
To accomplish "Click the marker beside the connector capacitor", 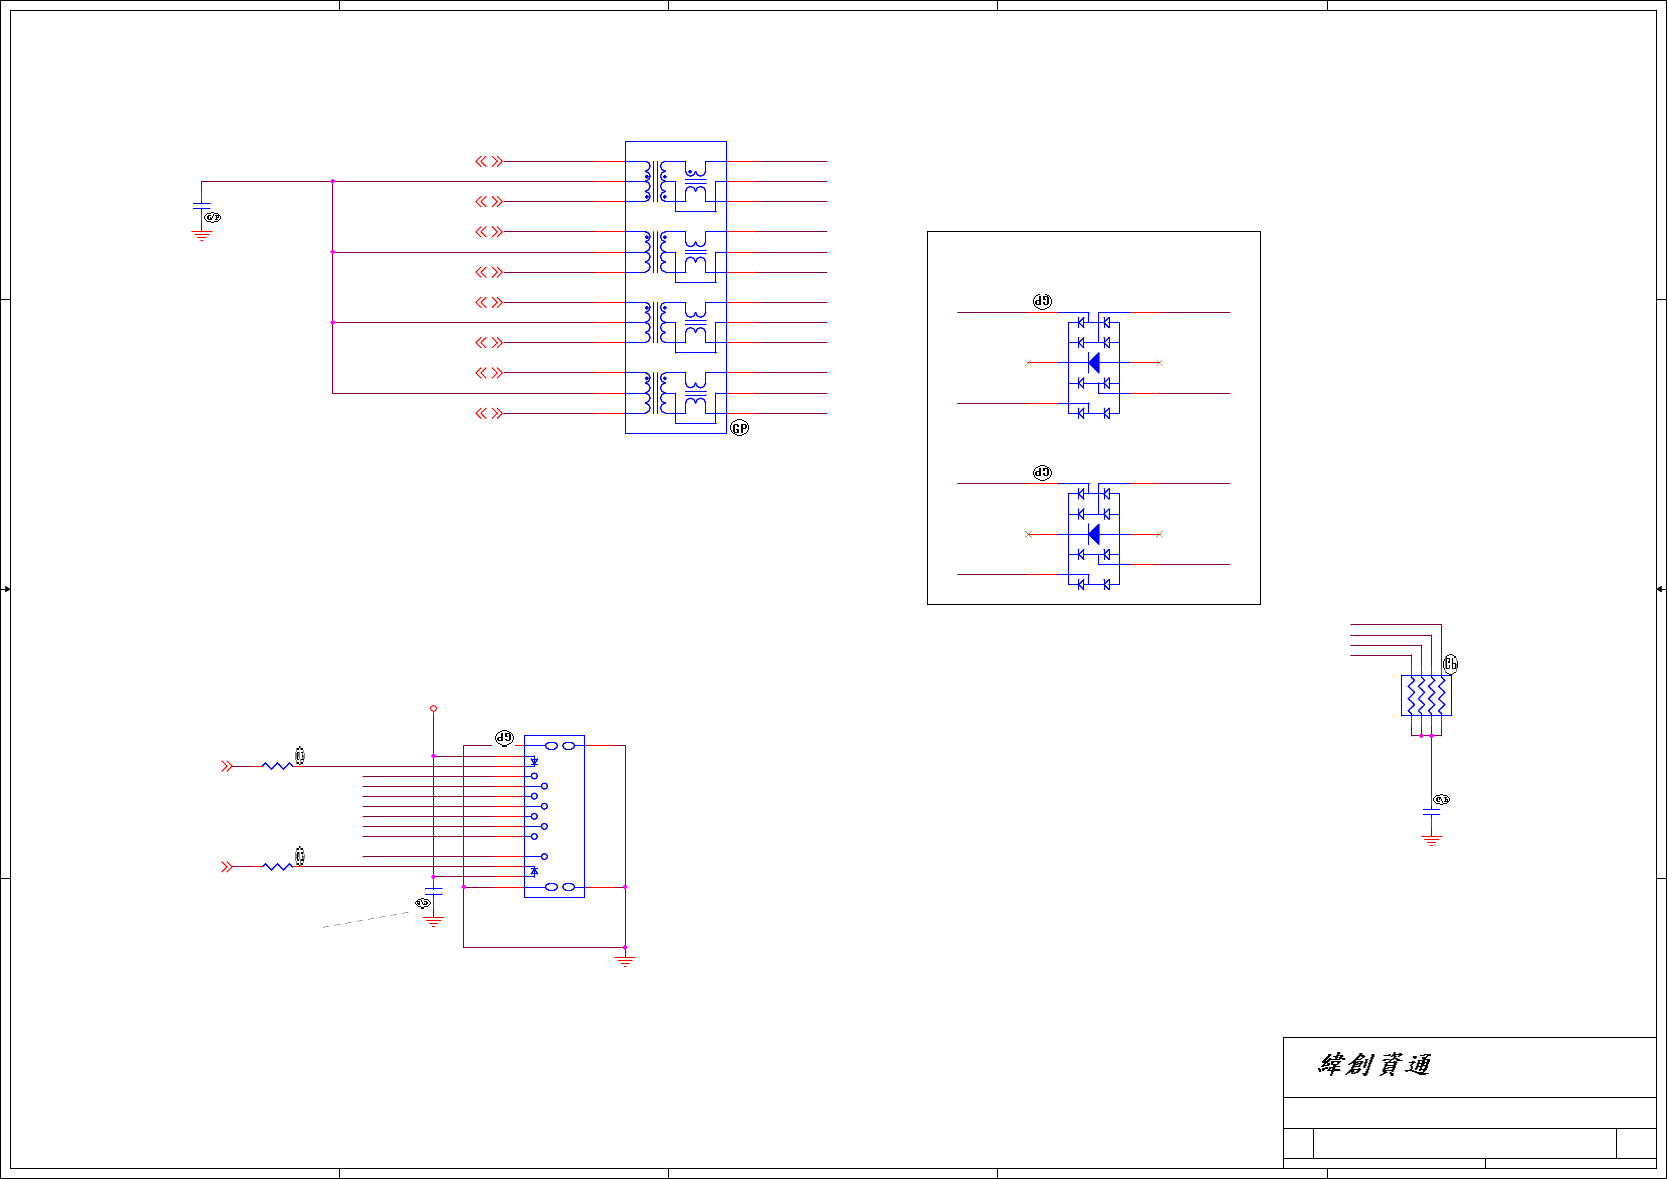I will pos(423,903).
